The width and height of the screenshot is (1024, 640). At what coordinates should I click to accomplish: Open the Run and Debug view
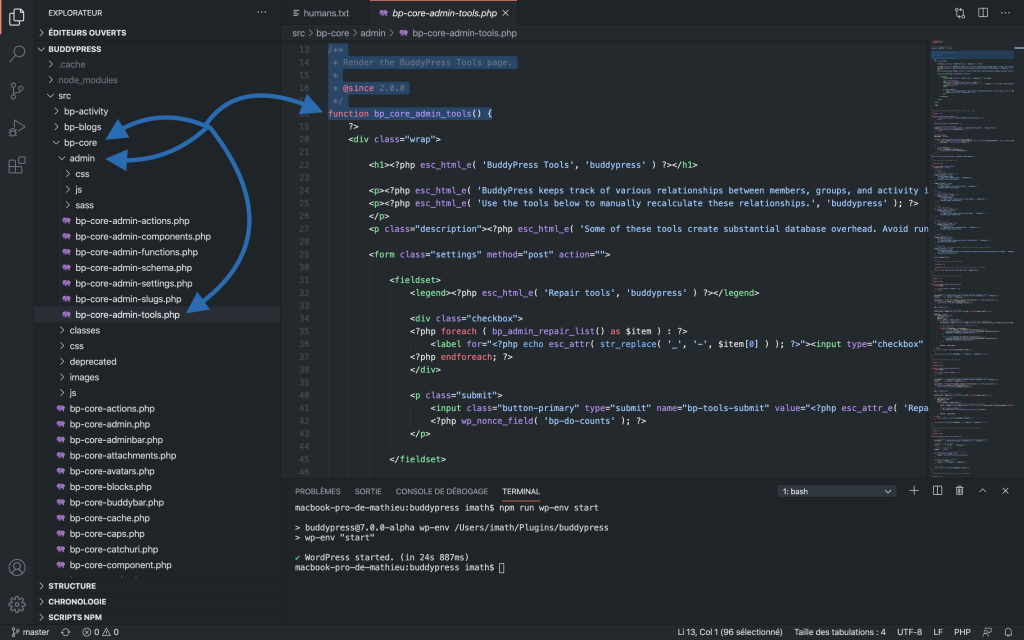point(17,128)
